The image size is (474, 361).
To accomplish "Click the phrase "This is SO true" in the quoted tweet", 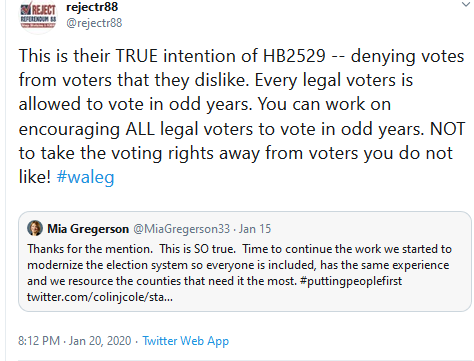I will coord(197,249).
